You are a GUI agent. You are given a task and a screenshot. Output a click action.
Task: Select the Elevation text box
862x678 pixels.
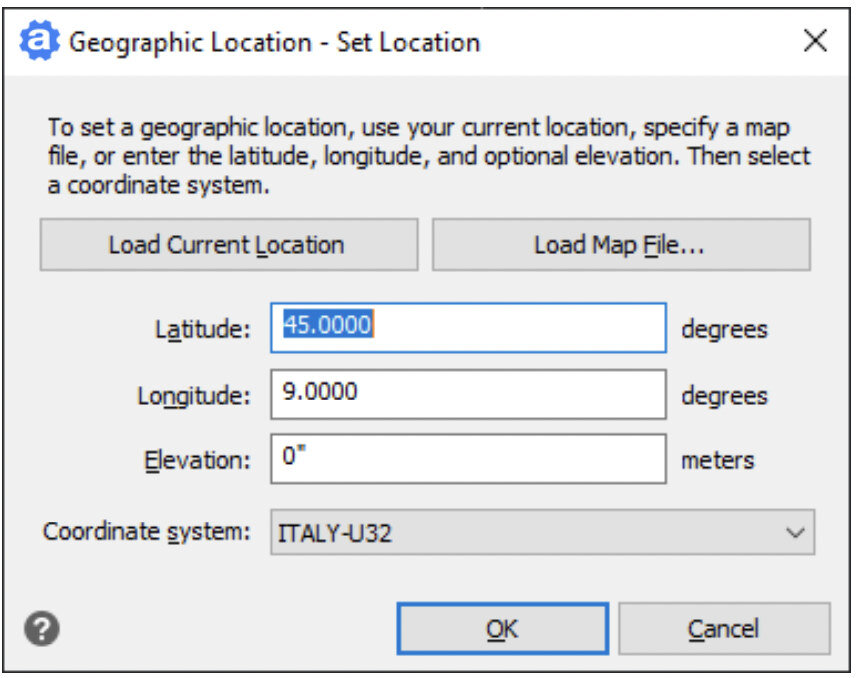467,459
